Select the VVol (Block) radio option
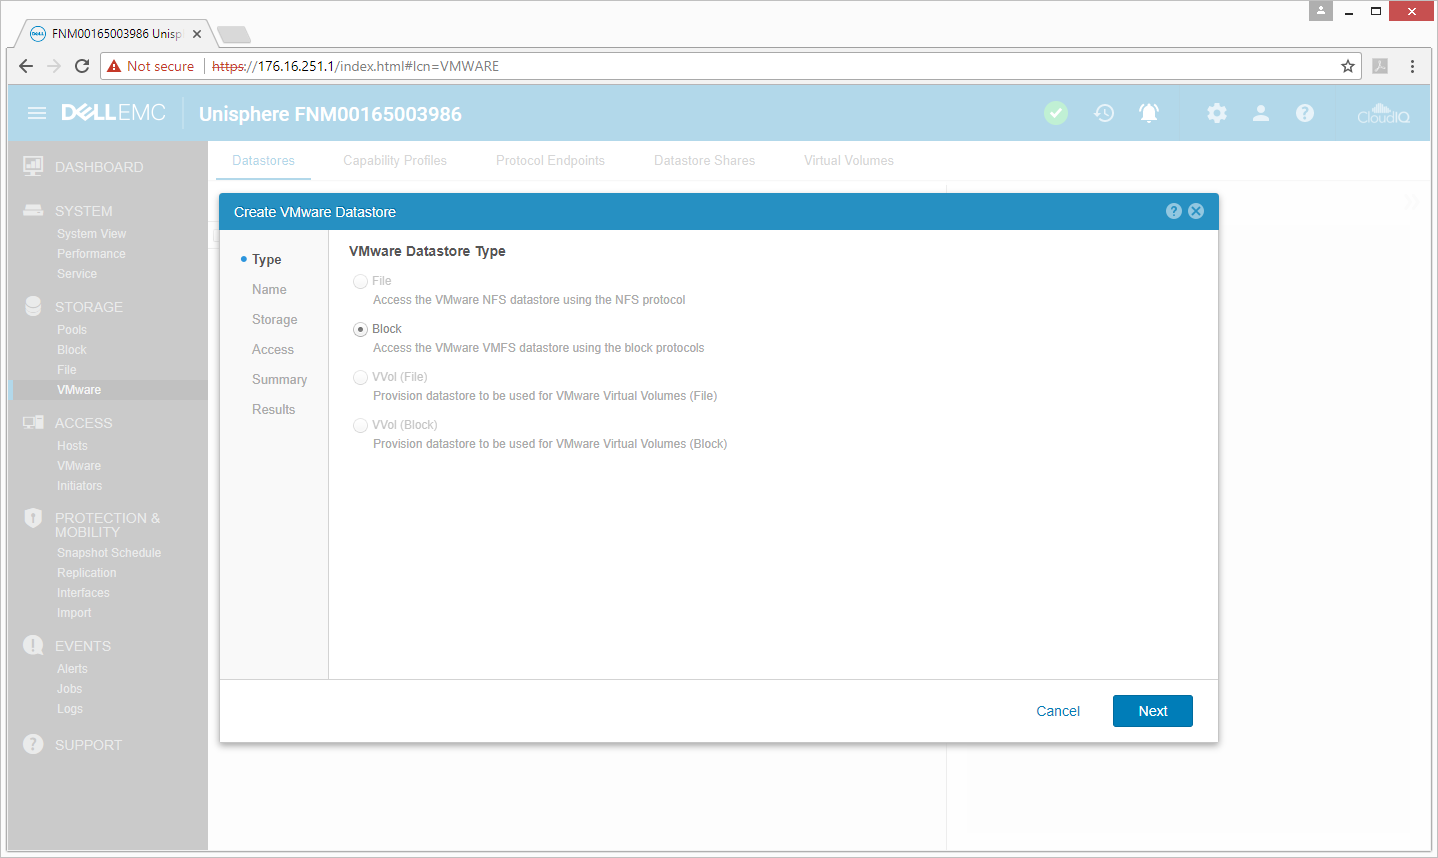The height and width of the screenshot is (858, 1438). 360,425
